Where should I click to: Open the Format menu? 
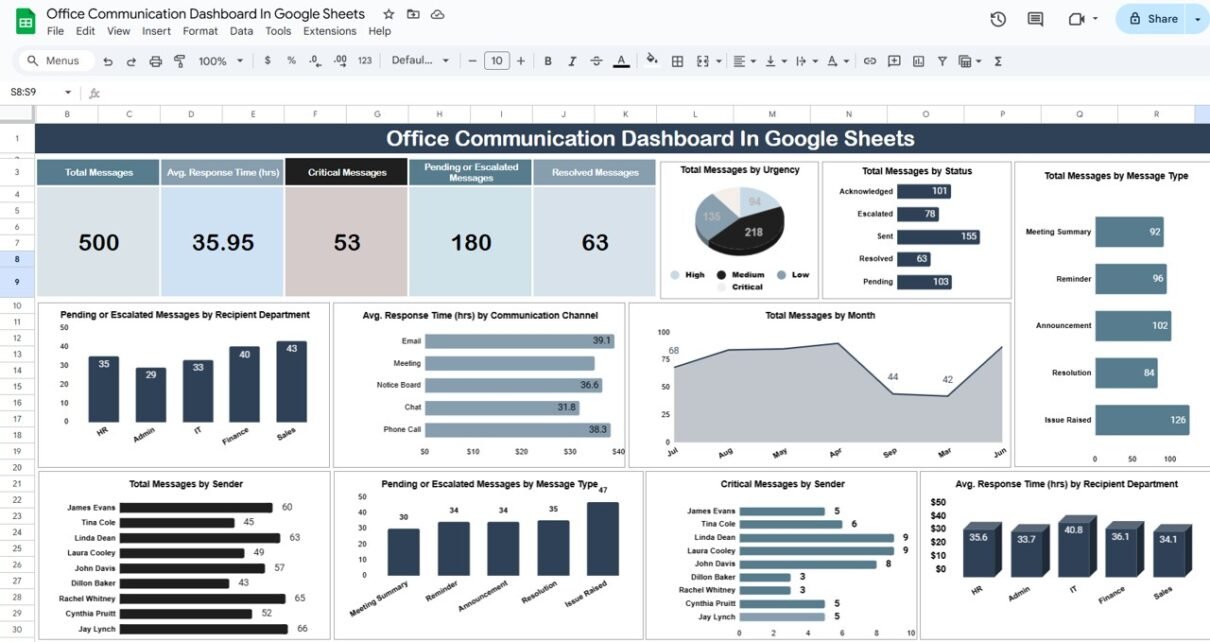pos(200,31)
